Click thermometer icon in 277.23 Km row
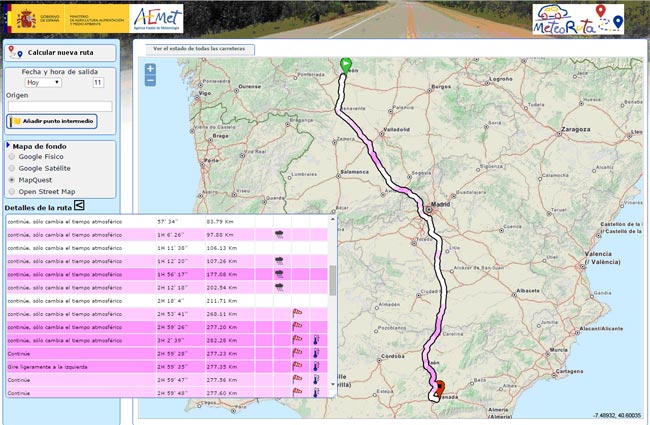Image resolution: width=650 pixels, height=425 pixels. click(316, 354)
